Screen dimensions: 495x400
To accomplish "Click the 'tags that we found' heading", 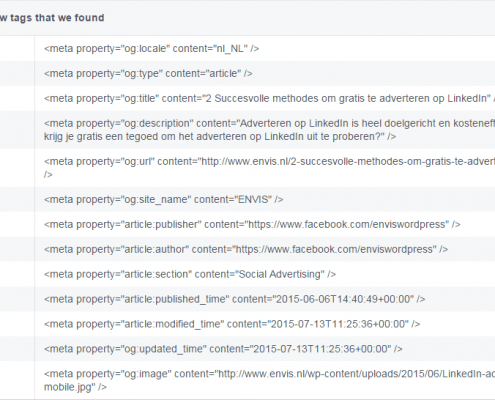I will pyautogui.click(x=57, y=18).
